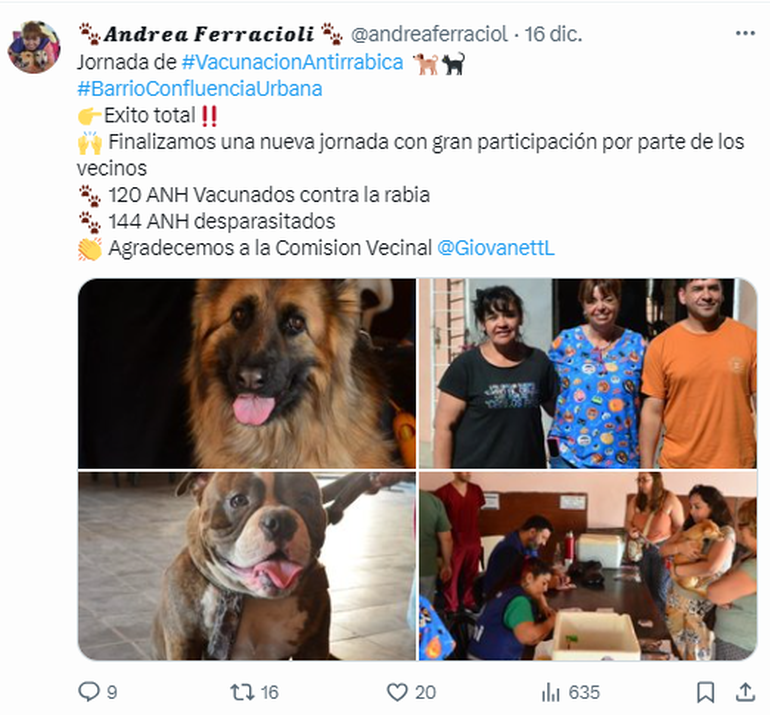The width and height of the screenshot is (770, 715).
Task: Enlarge the photo of three people posing
Action: point(588,373)
